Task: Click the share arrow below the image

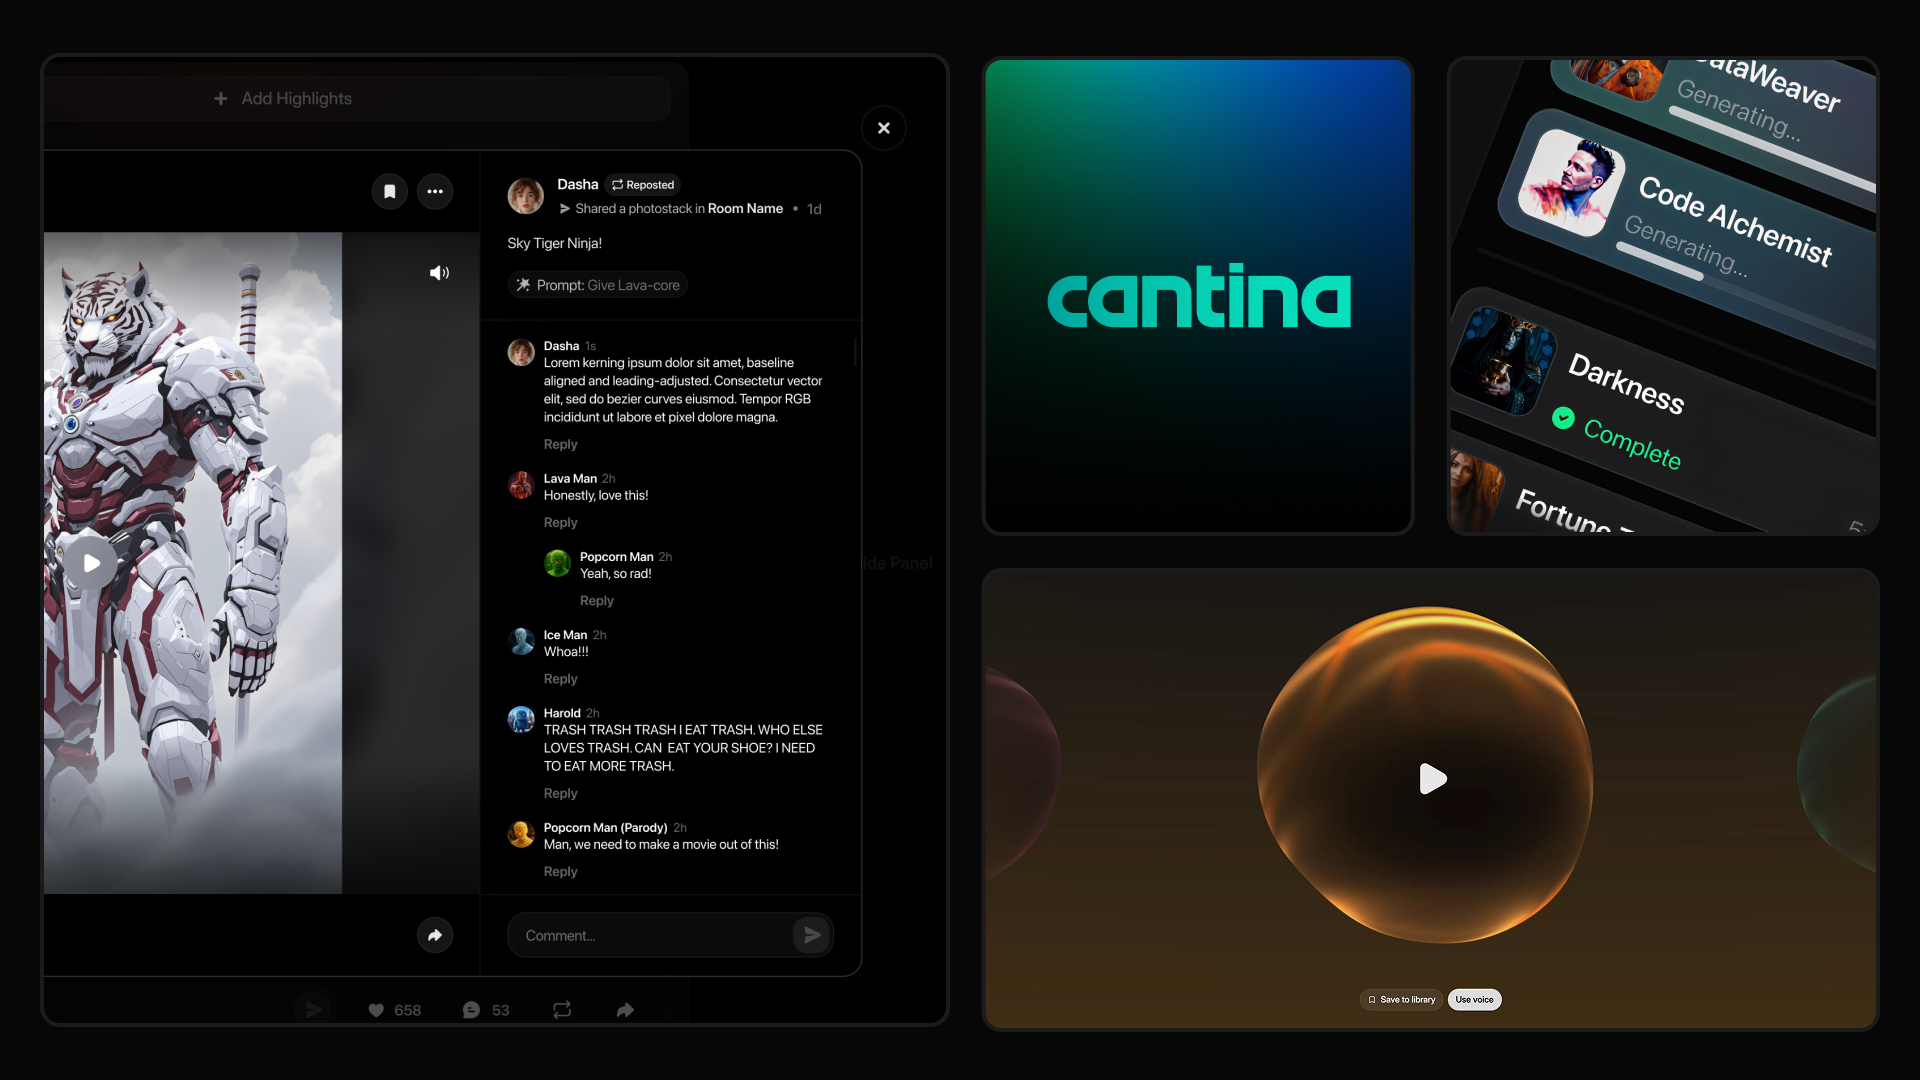Action: (x=435, y=935)
